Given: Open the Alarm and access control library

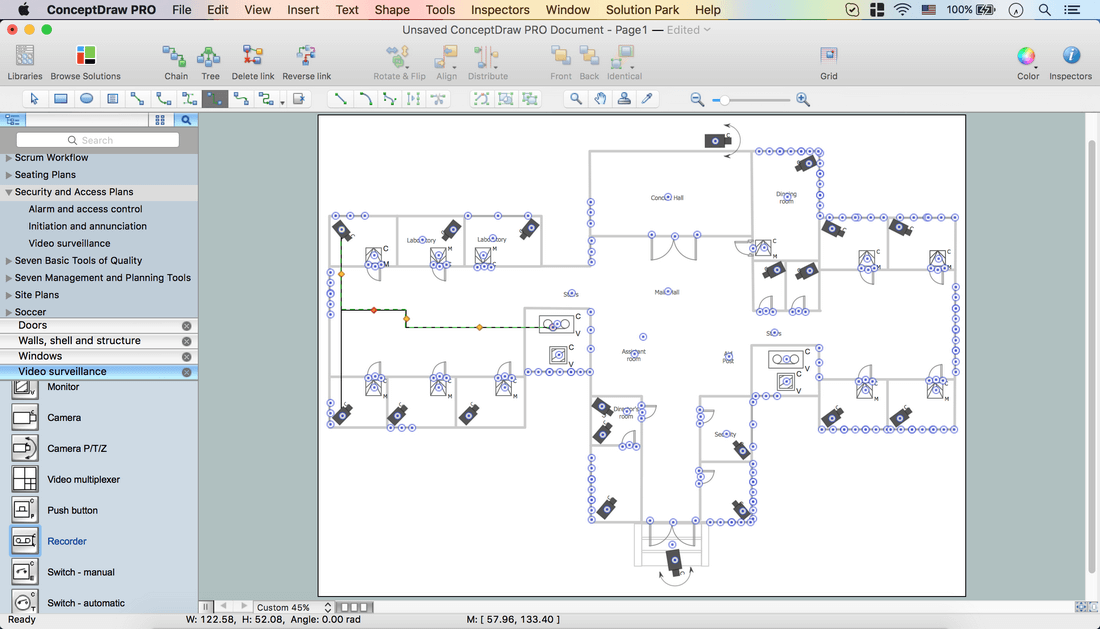Looking at the screenshot, I should point(85,209).
